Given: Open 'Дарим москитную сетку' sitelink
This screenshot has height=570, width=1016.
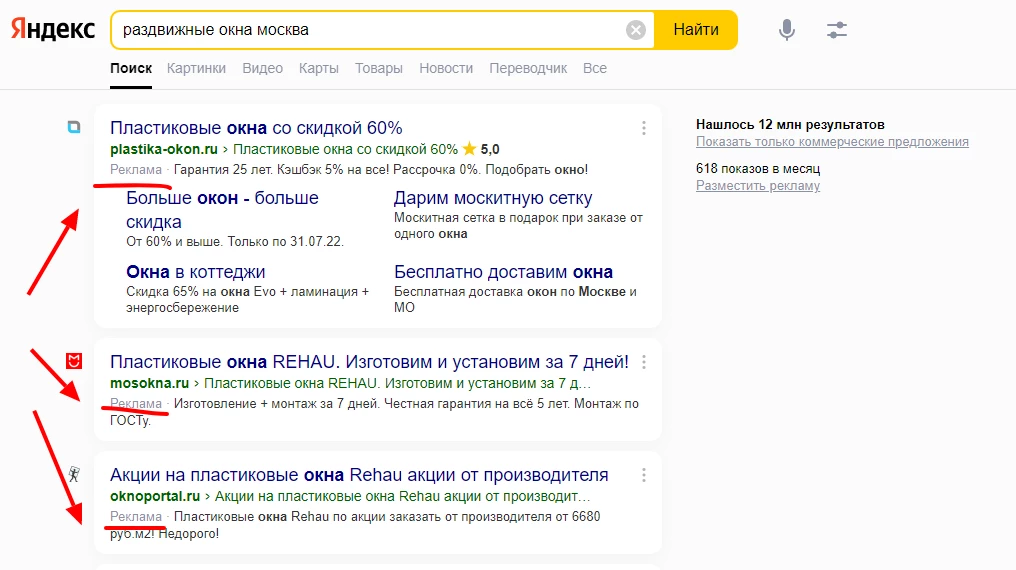Looking at the screenshot, I should tap(493, 198).
